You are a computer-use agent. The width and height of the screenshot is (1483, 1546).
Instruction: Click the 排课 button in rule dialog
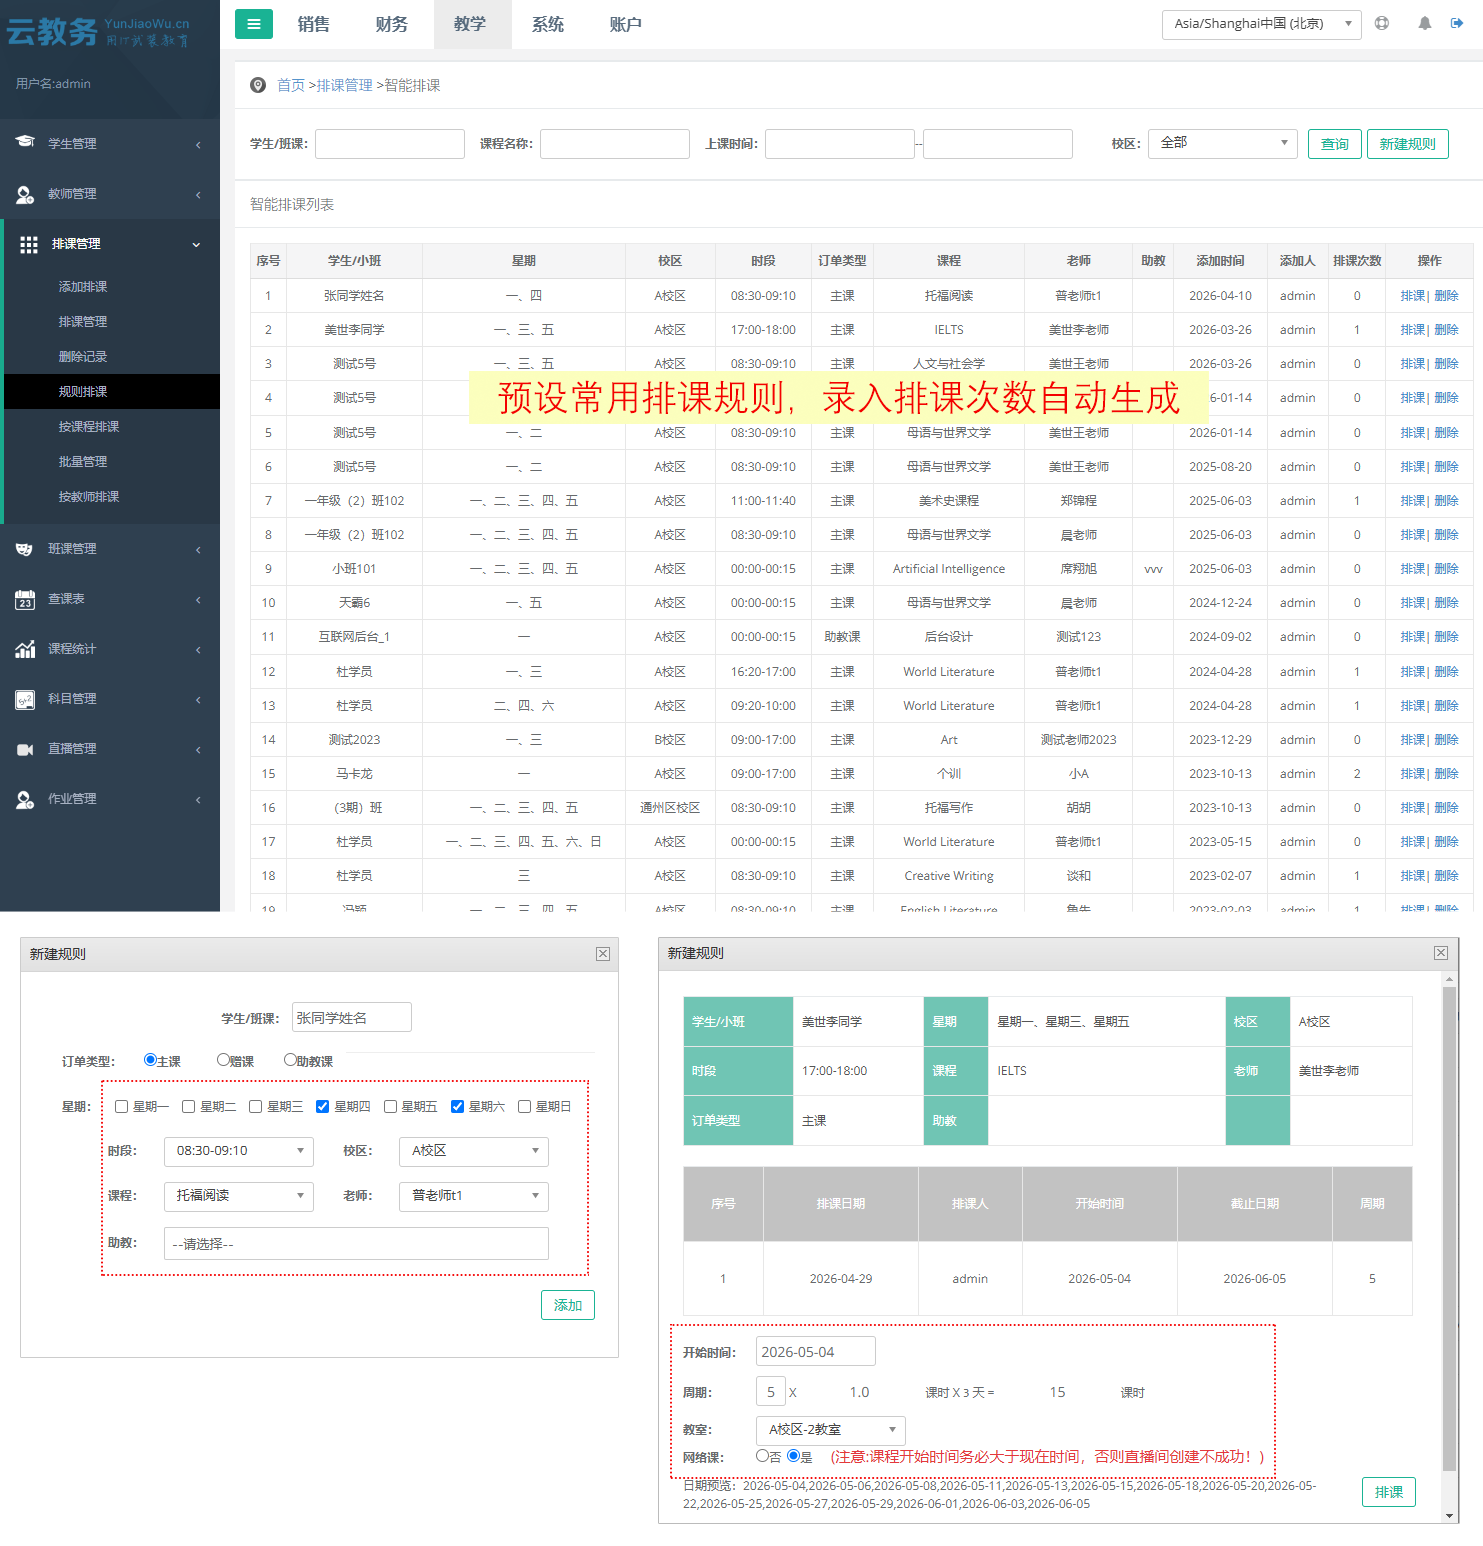[x=1388, y=1492]
